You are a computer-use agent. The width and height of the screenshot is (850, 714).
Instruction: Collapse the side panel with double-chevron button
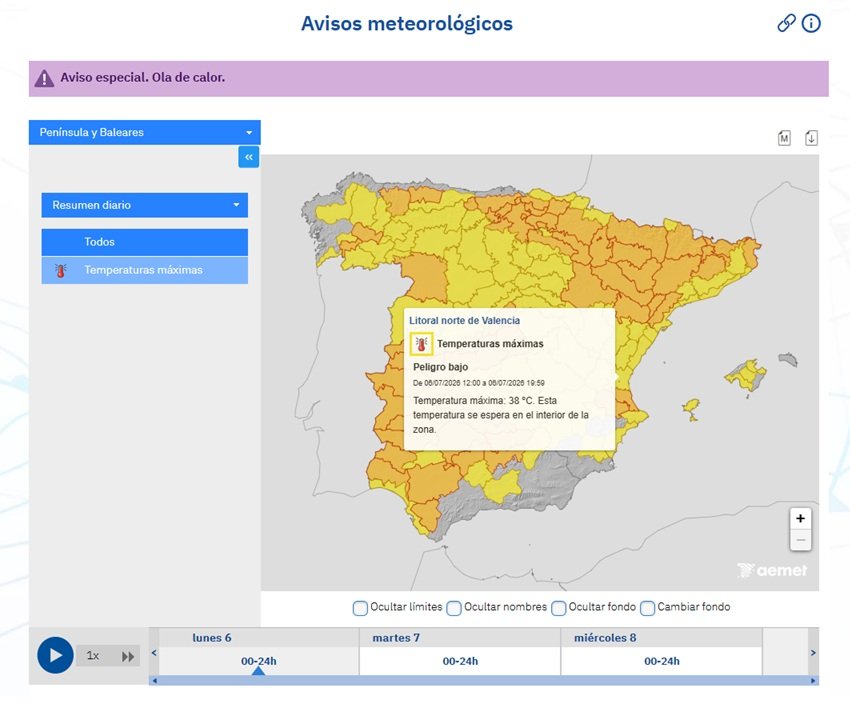coord(249,157)
